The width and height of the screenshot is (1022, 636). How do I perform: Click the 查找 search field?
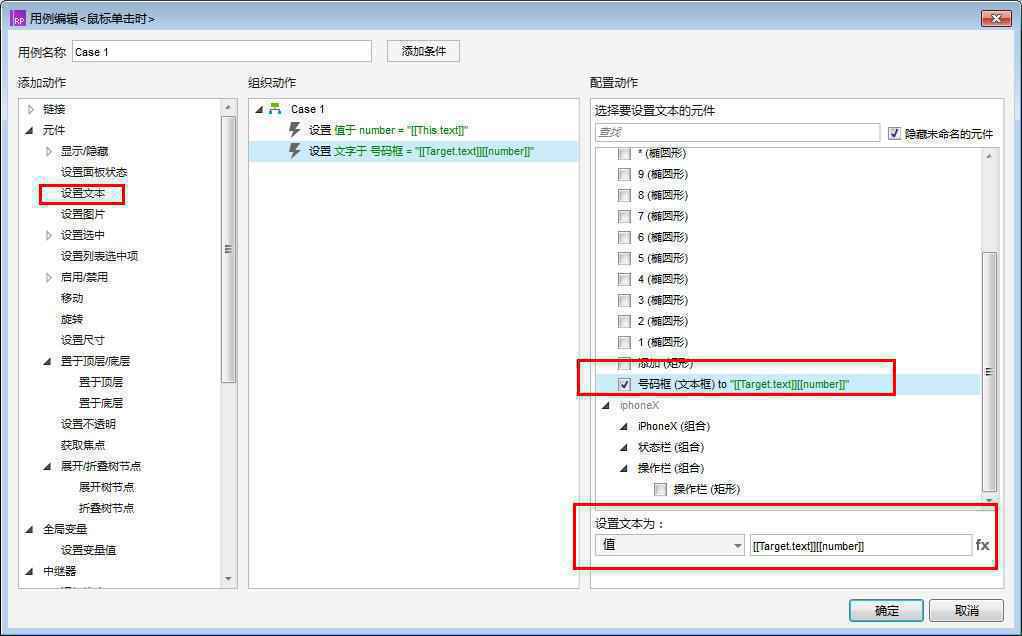click(x=737, y=132)
